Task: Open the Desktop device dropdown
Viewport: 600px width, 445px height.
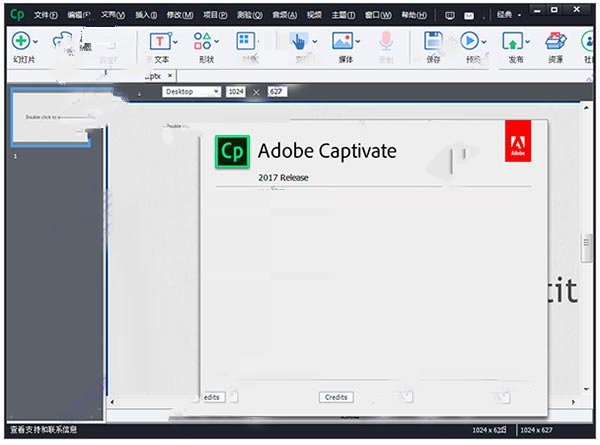Action: pyautogui.click(x=191, y=92)
